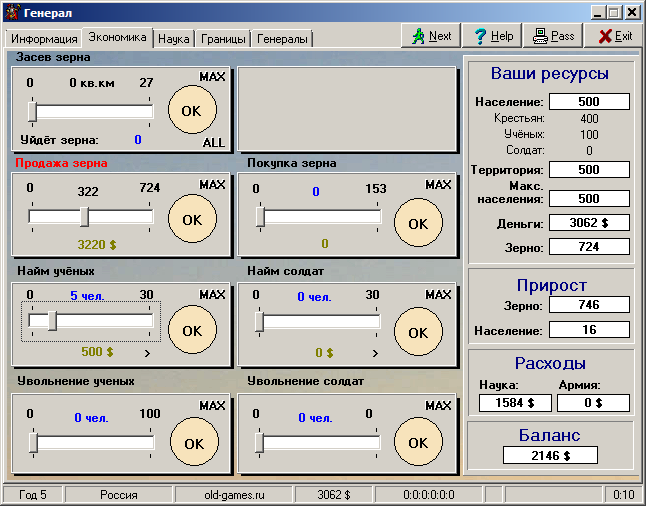Open the Наука tab
Viewport: 646px width, 506px height.
(x=174, y=39)
